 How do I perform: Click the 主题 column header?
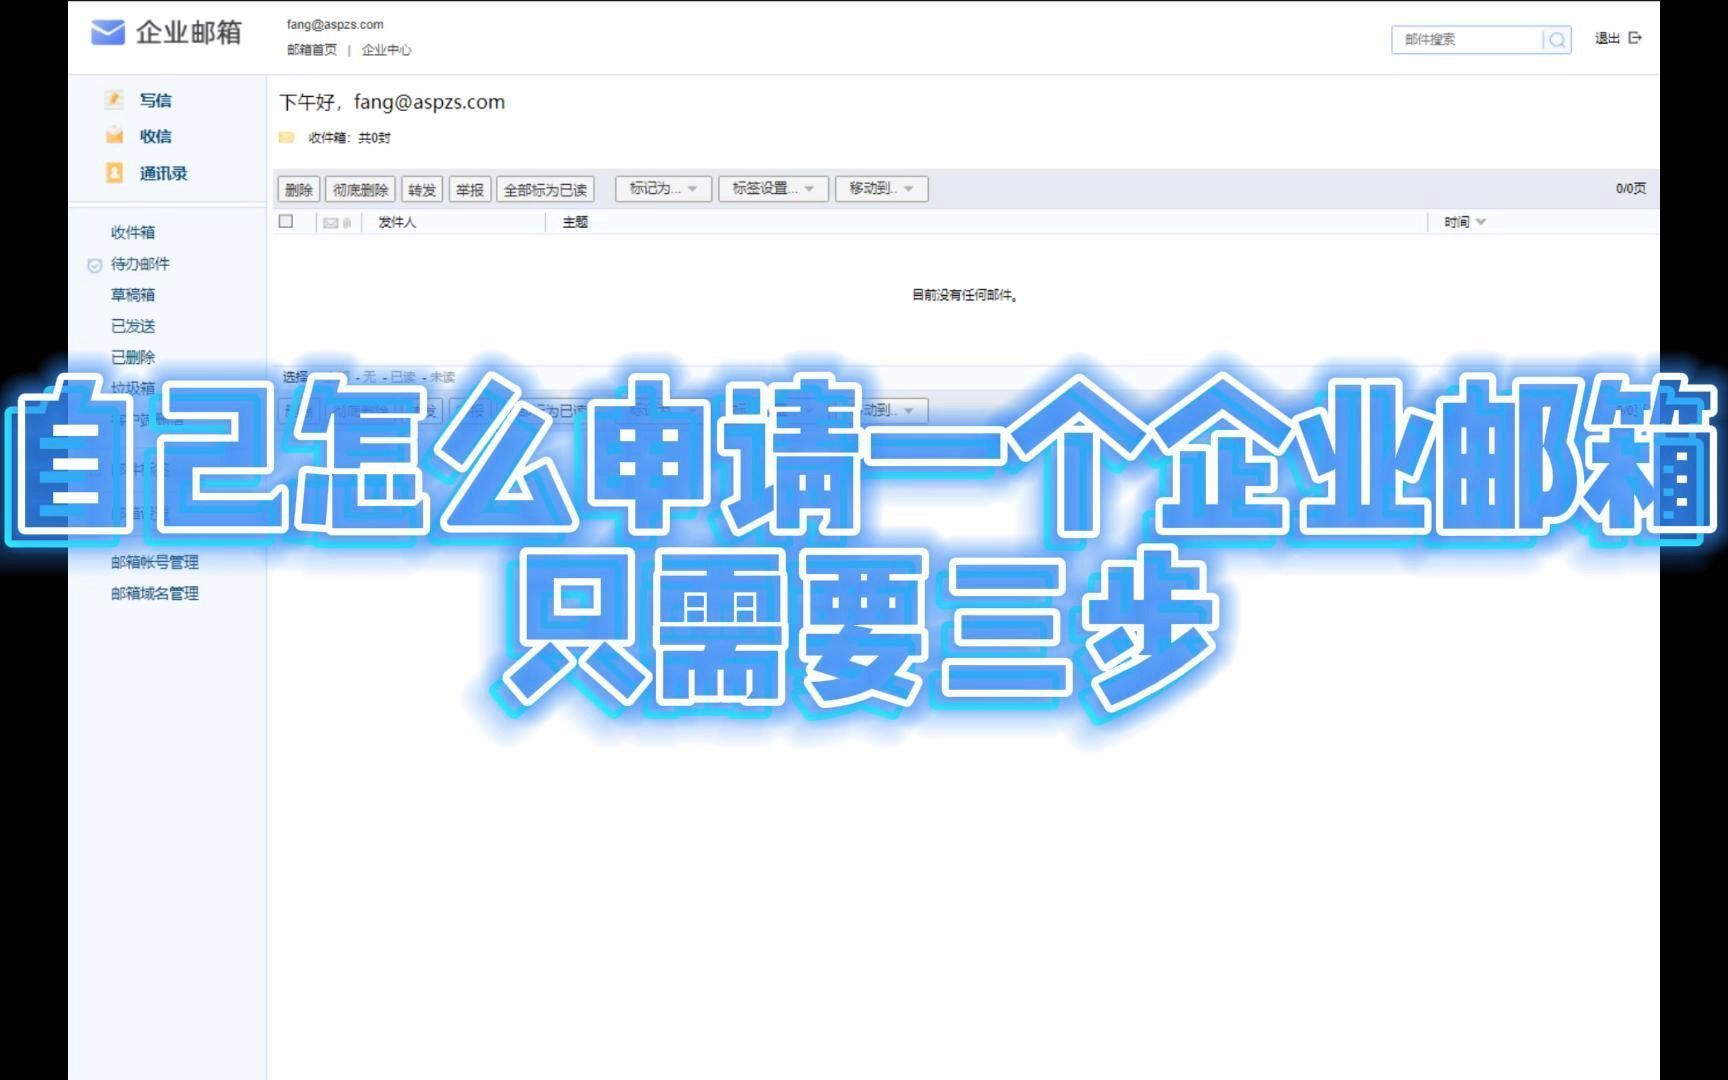pos(575,222)
